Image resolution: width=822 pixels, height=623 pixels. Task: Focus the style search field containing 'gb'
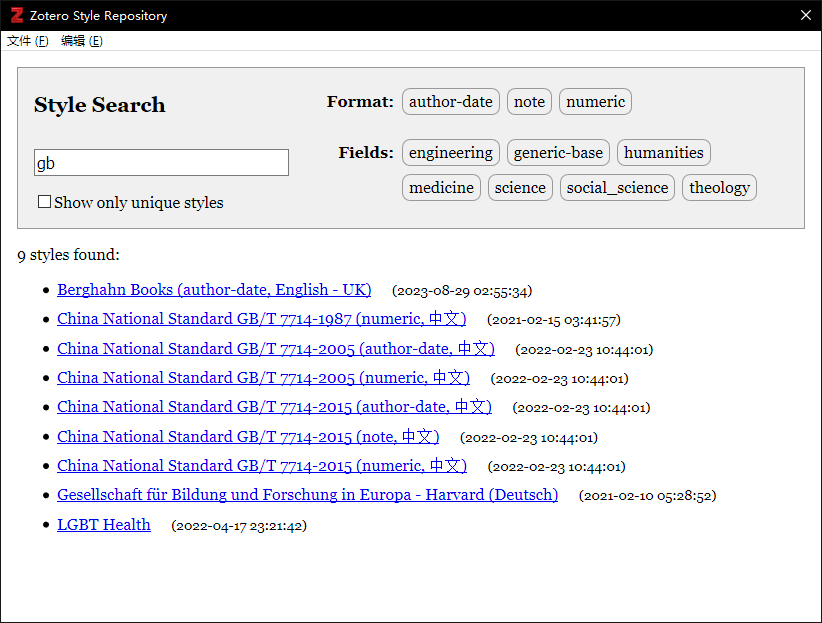click(161, 163)
